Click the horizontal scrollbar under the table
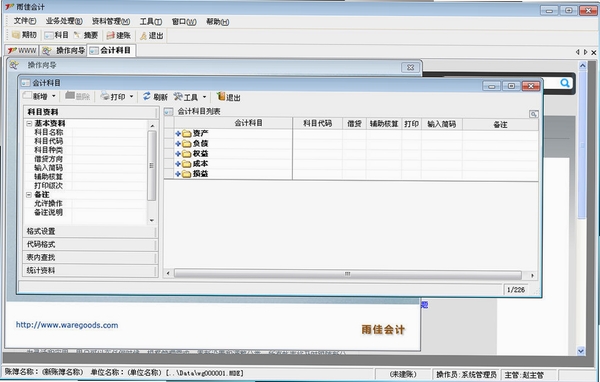Image resolution: width=600 pixels, height=382 pixels. 347,274
